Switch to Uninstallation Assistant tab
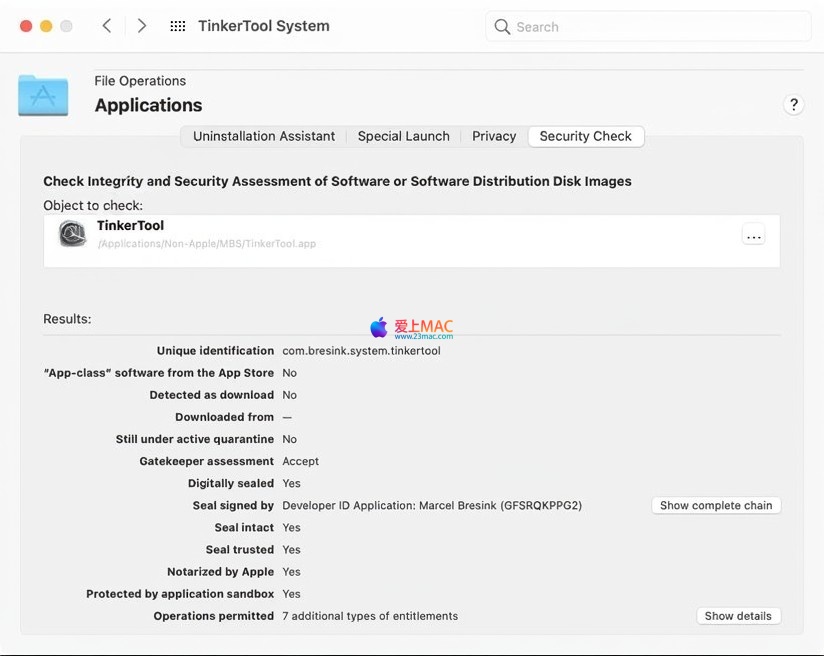Image resolution: width=824 pixels, height=656 pixels. click(x=264, y=136)
